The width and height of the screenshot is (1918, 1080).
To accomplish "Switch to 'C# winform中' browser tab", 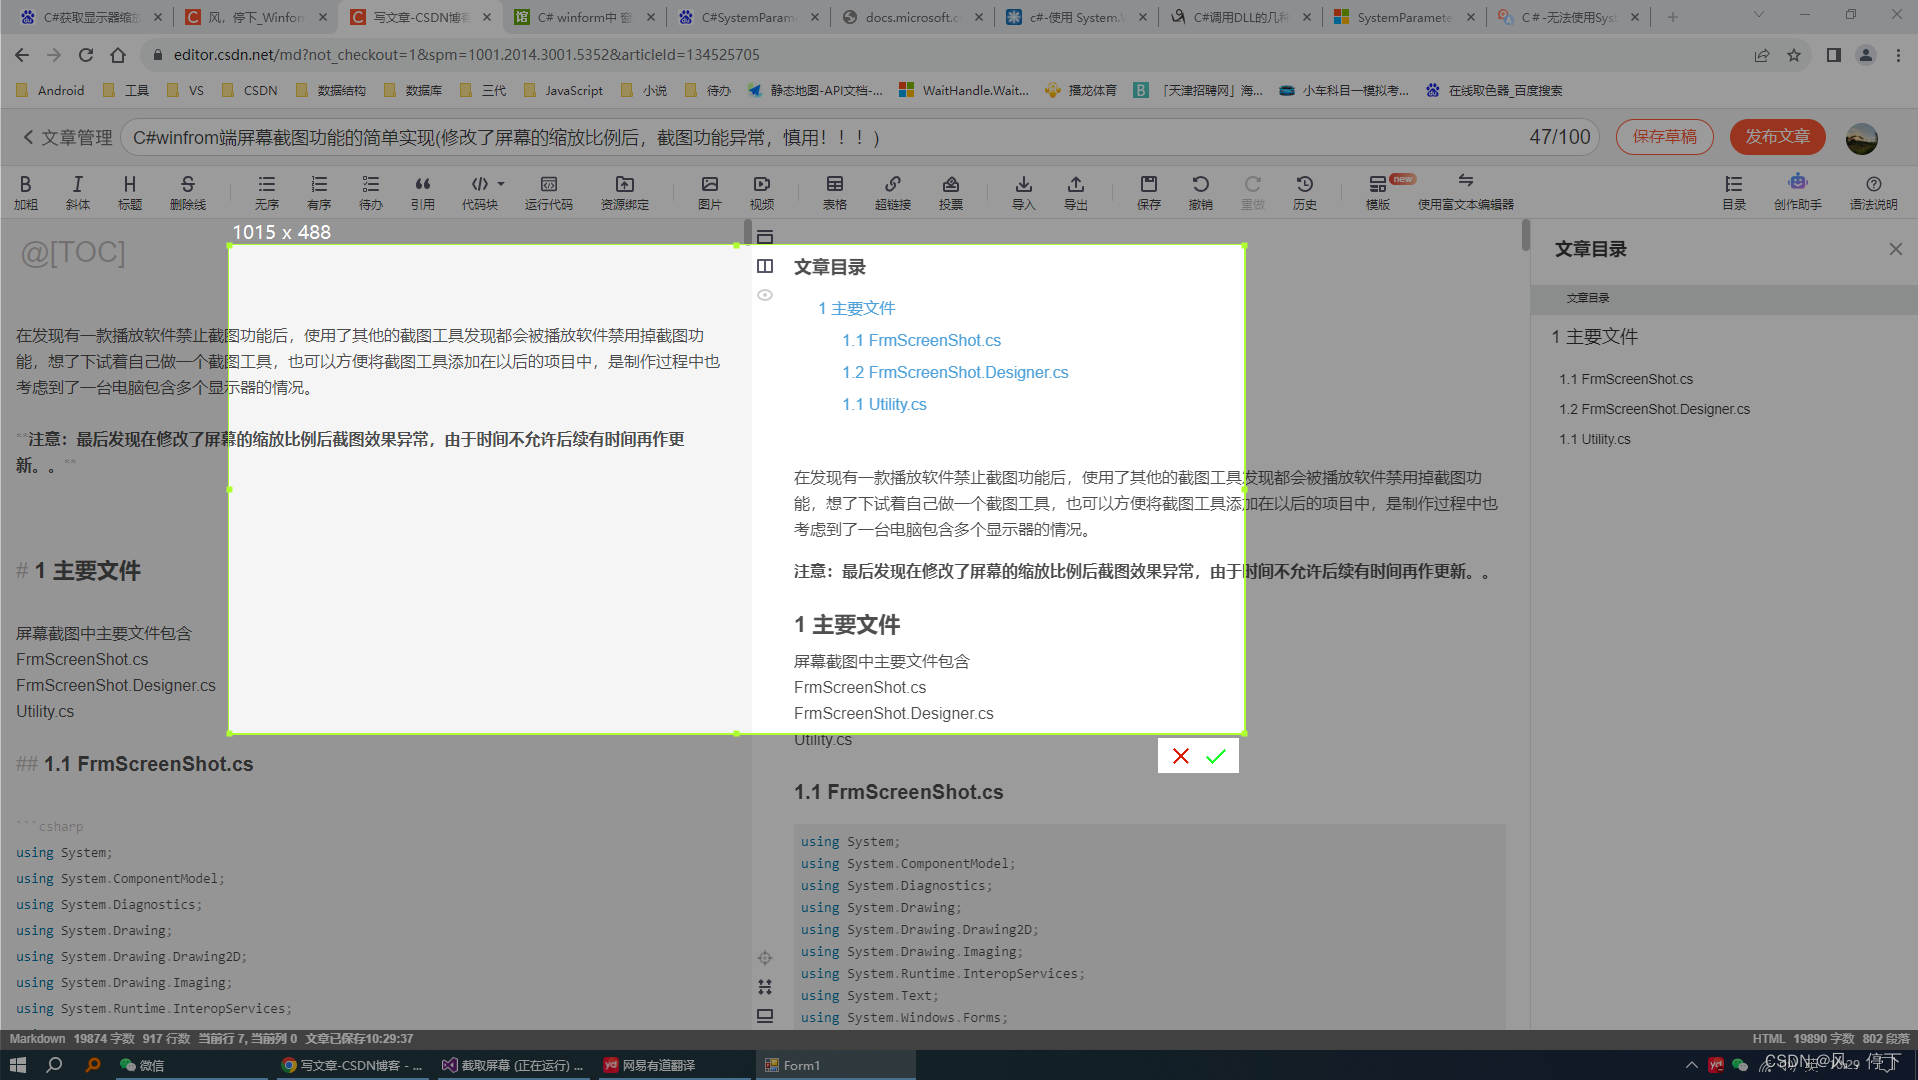I will (x=585, y=17).
